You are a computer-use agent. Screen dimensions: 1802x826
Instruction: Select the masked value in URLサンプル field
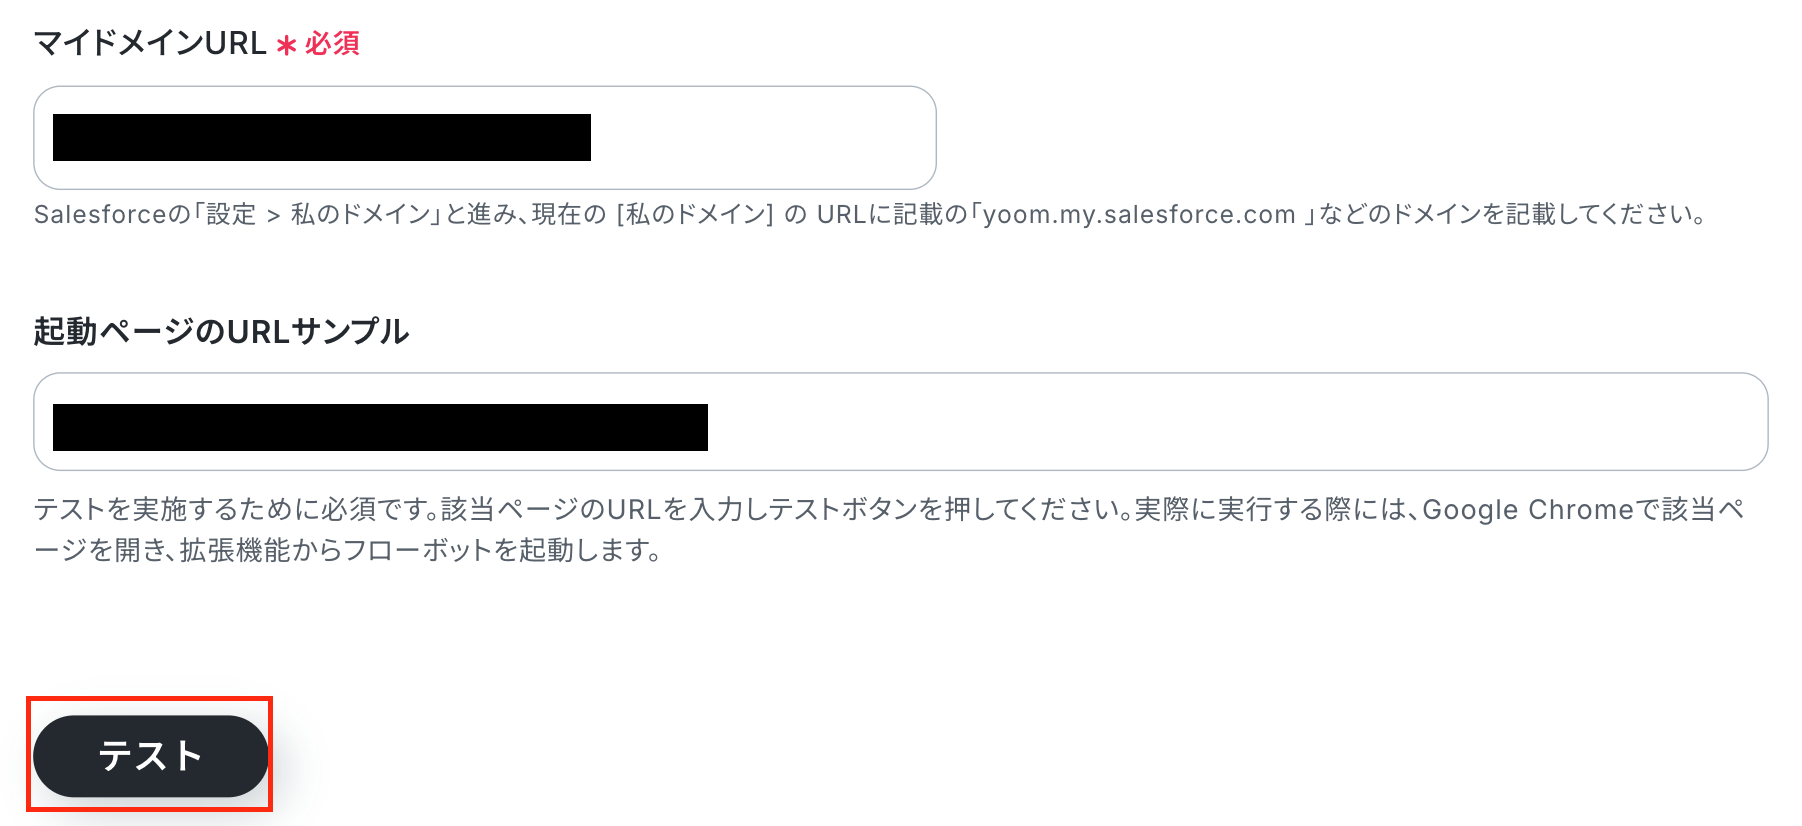pos(380,428)
